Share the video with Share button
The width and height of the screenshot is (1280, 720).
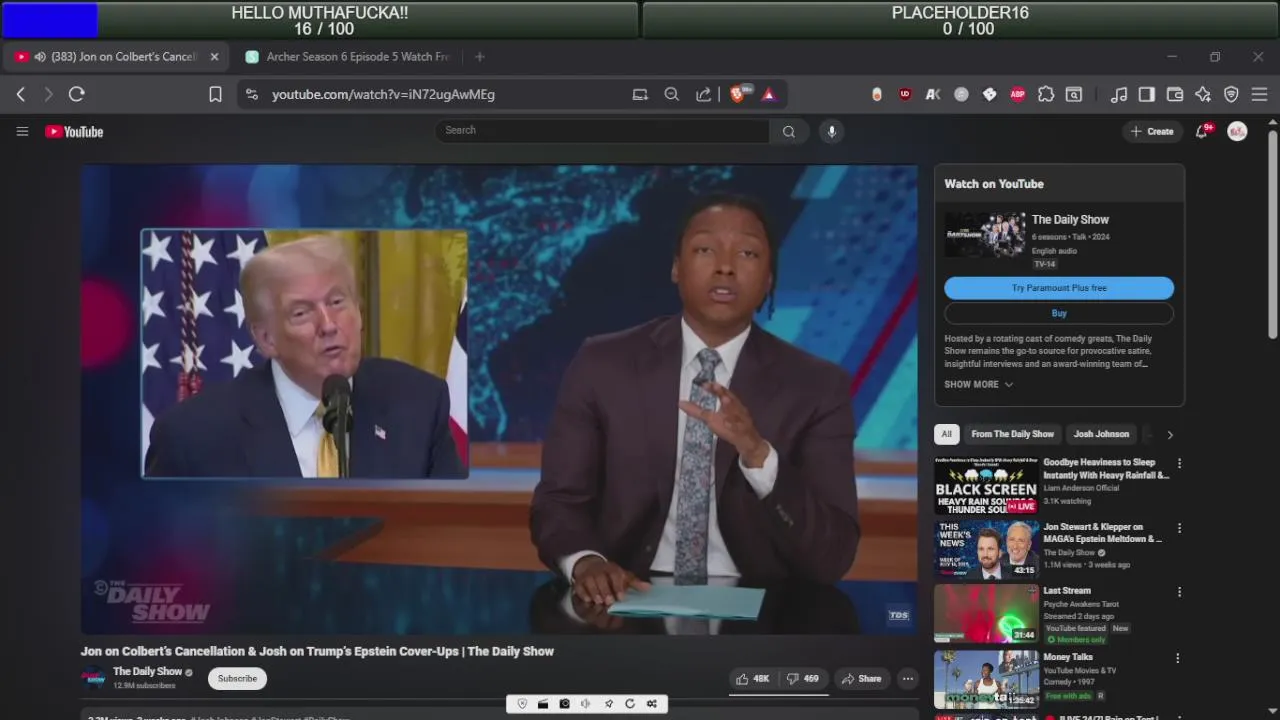tap(861, 679)
